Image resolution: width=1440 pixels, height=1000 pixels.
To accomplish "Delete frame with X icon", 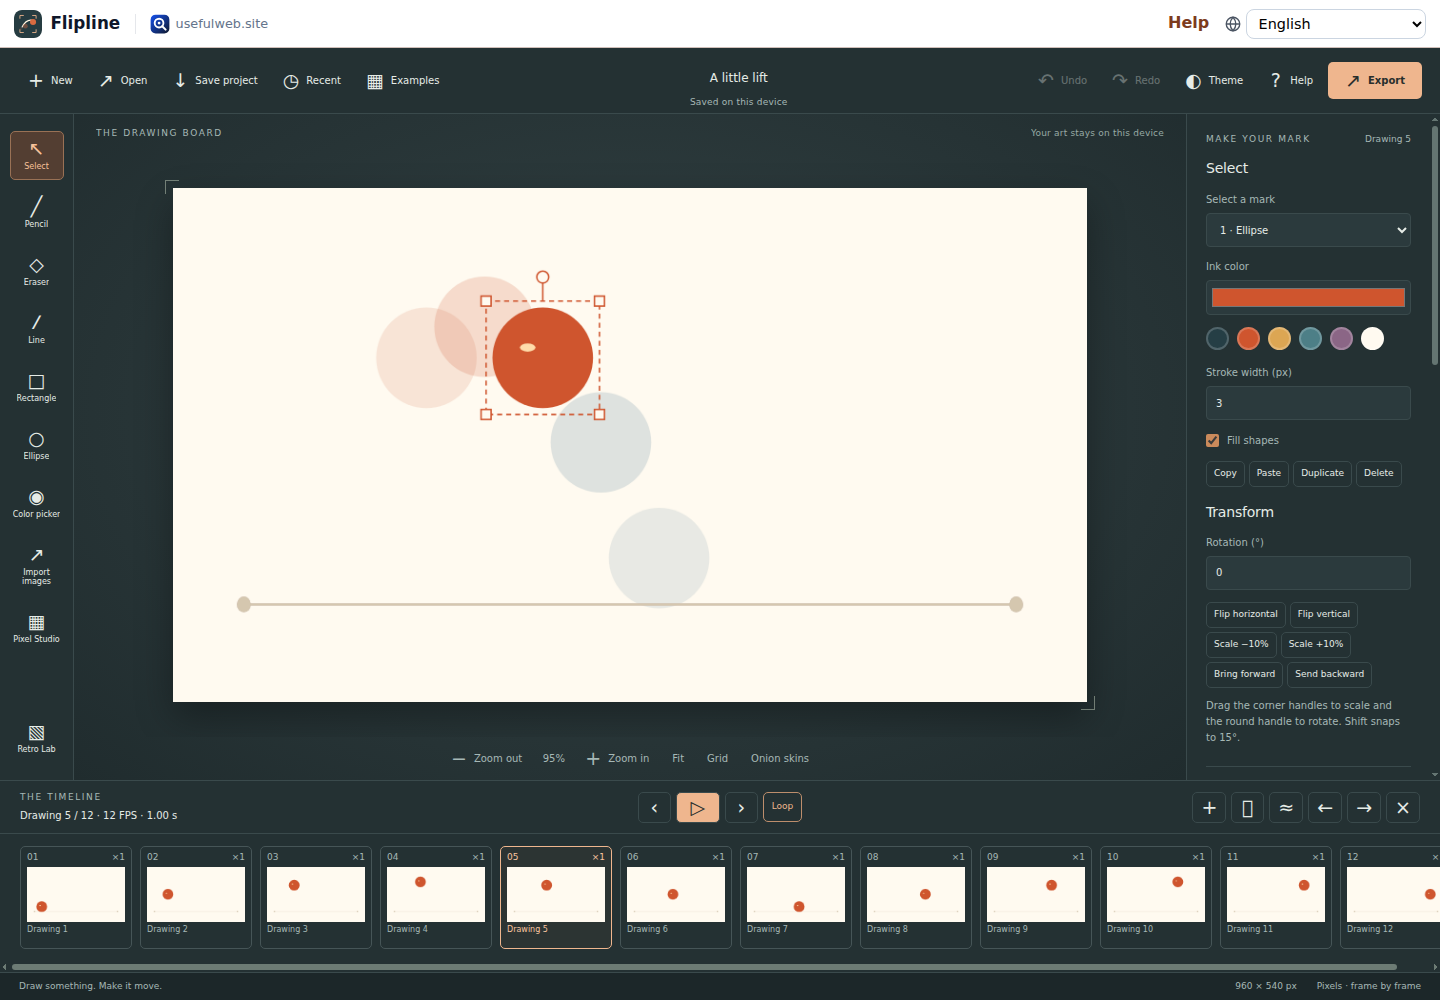I will point(1403,808).
